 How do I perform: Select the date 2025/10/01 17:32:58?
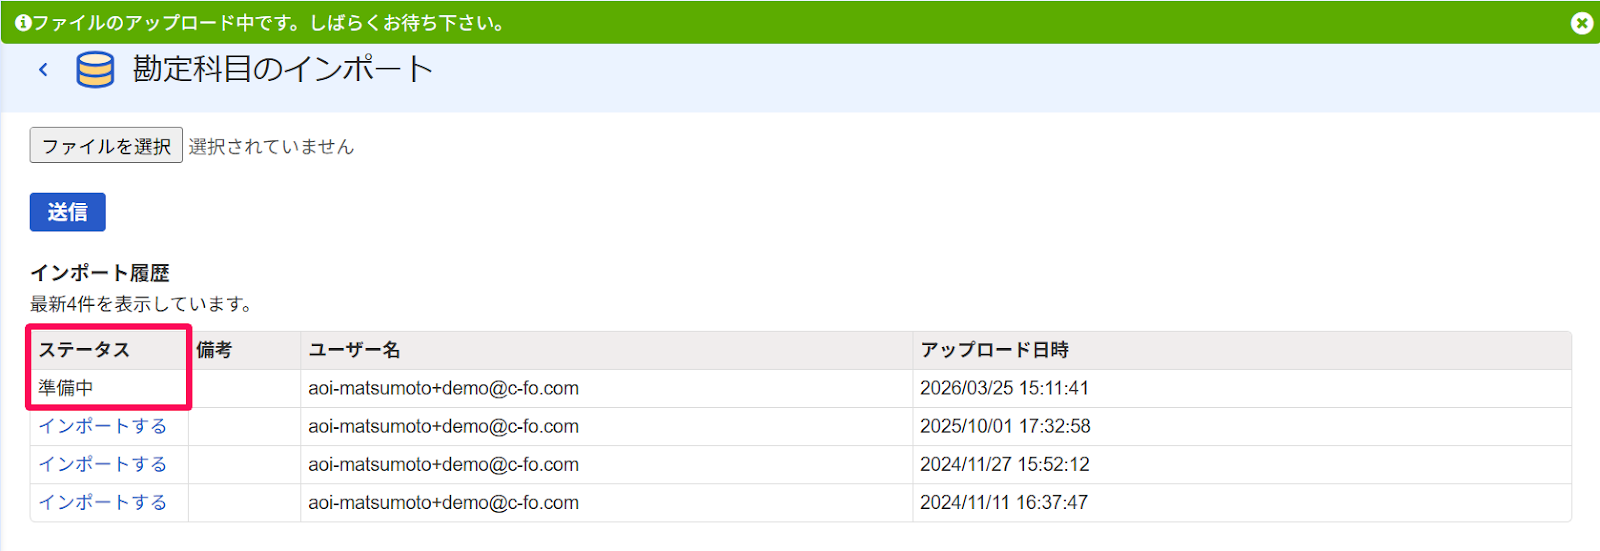click(x=1005, y=426)
